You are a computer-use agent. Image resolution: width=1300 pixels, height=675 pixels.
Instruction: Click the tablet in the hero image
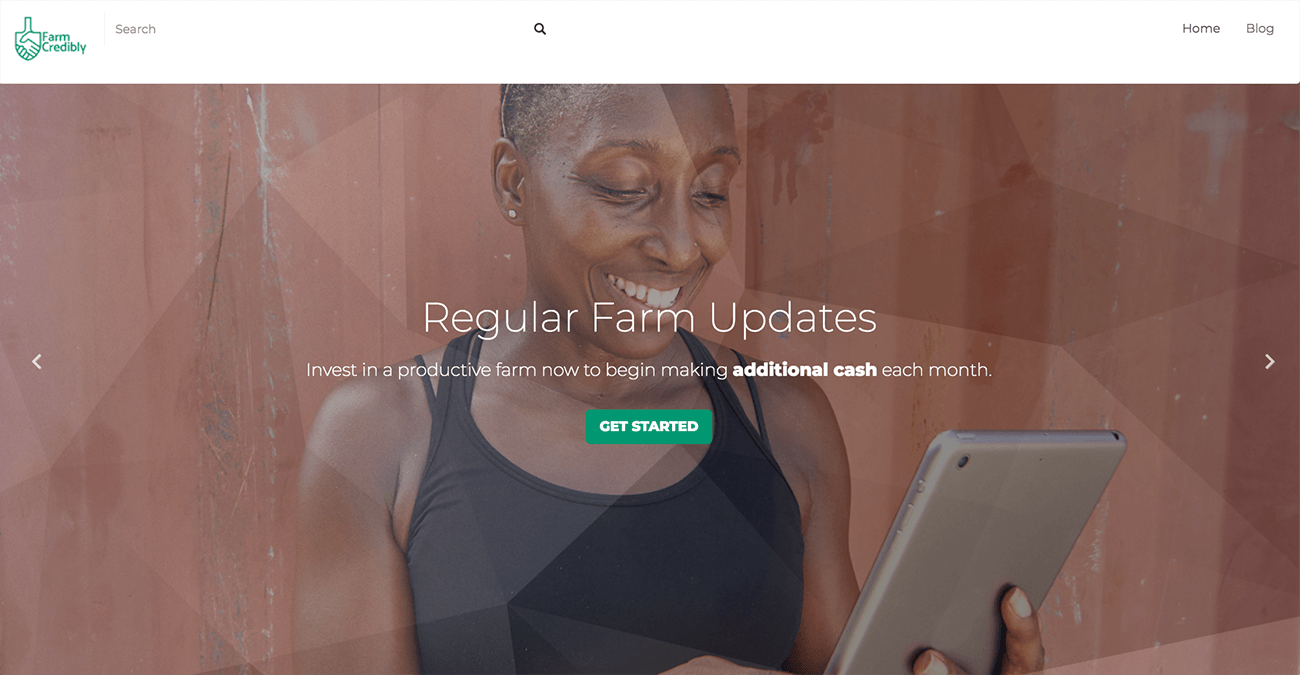coord(975,550)
